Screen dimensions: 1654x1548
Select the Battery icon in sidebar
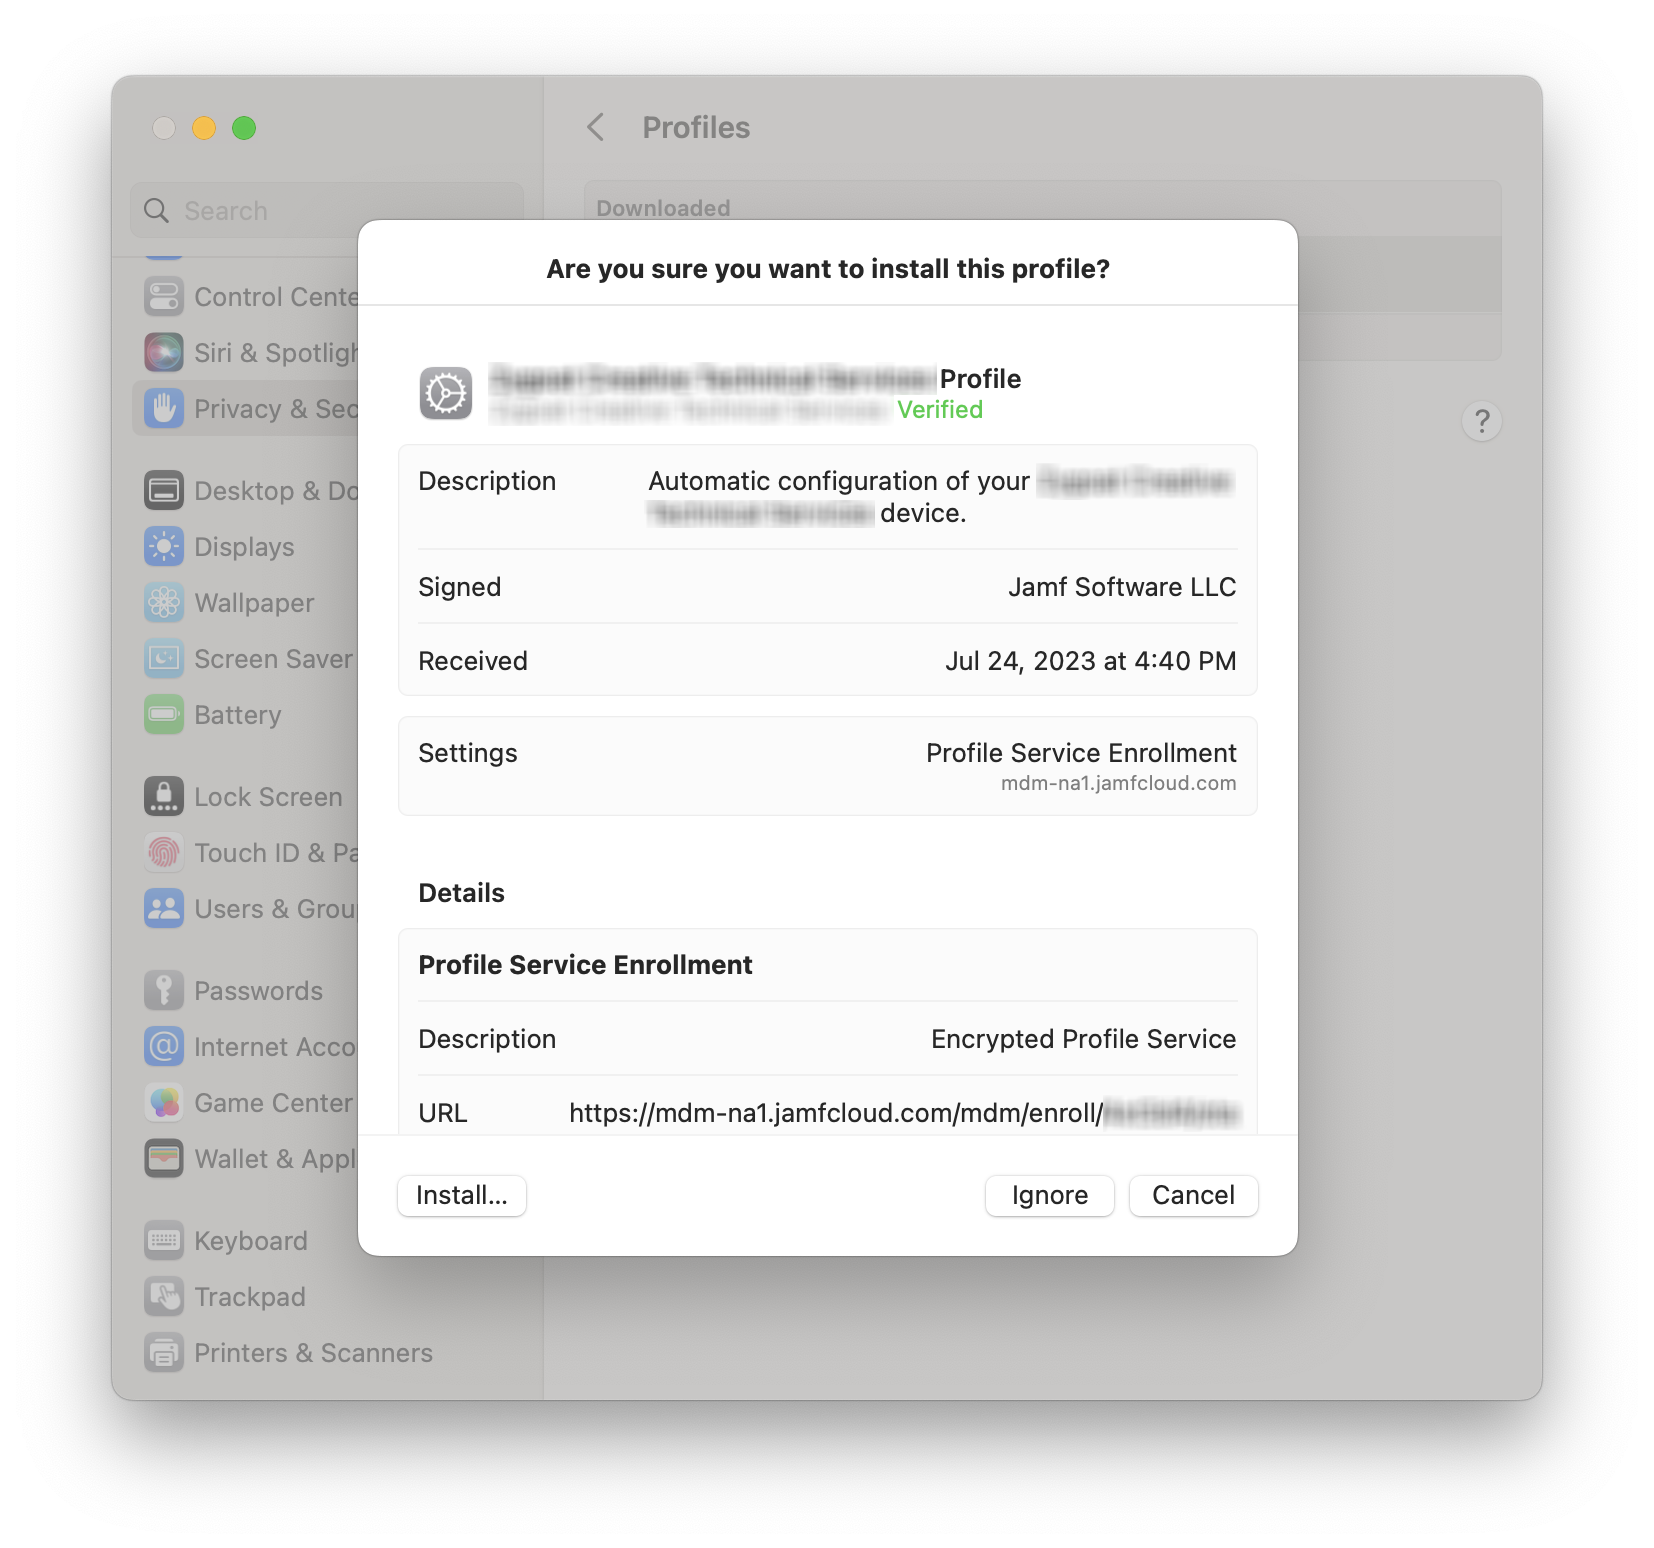pos(164,715)
